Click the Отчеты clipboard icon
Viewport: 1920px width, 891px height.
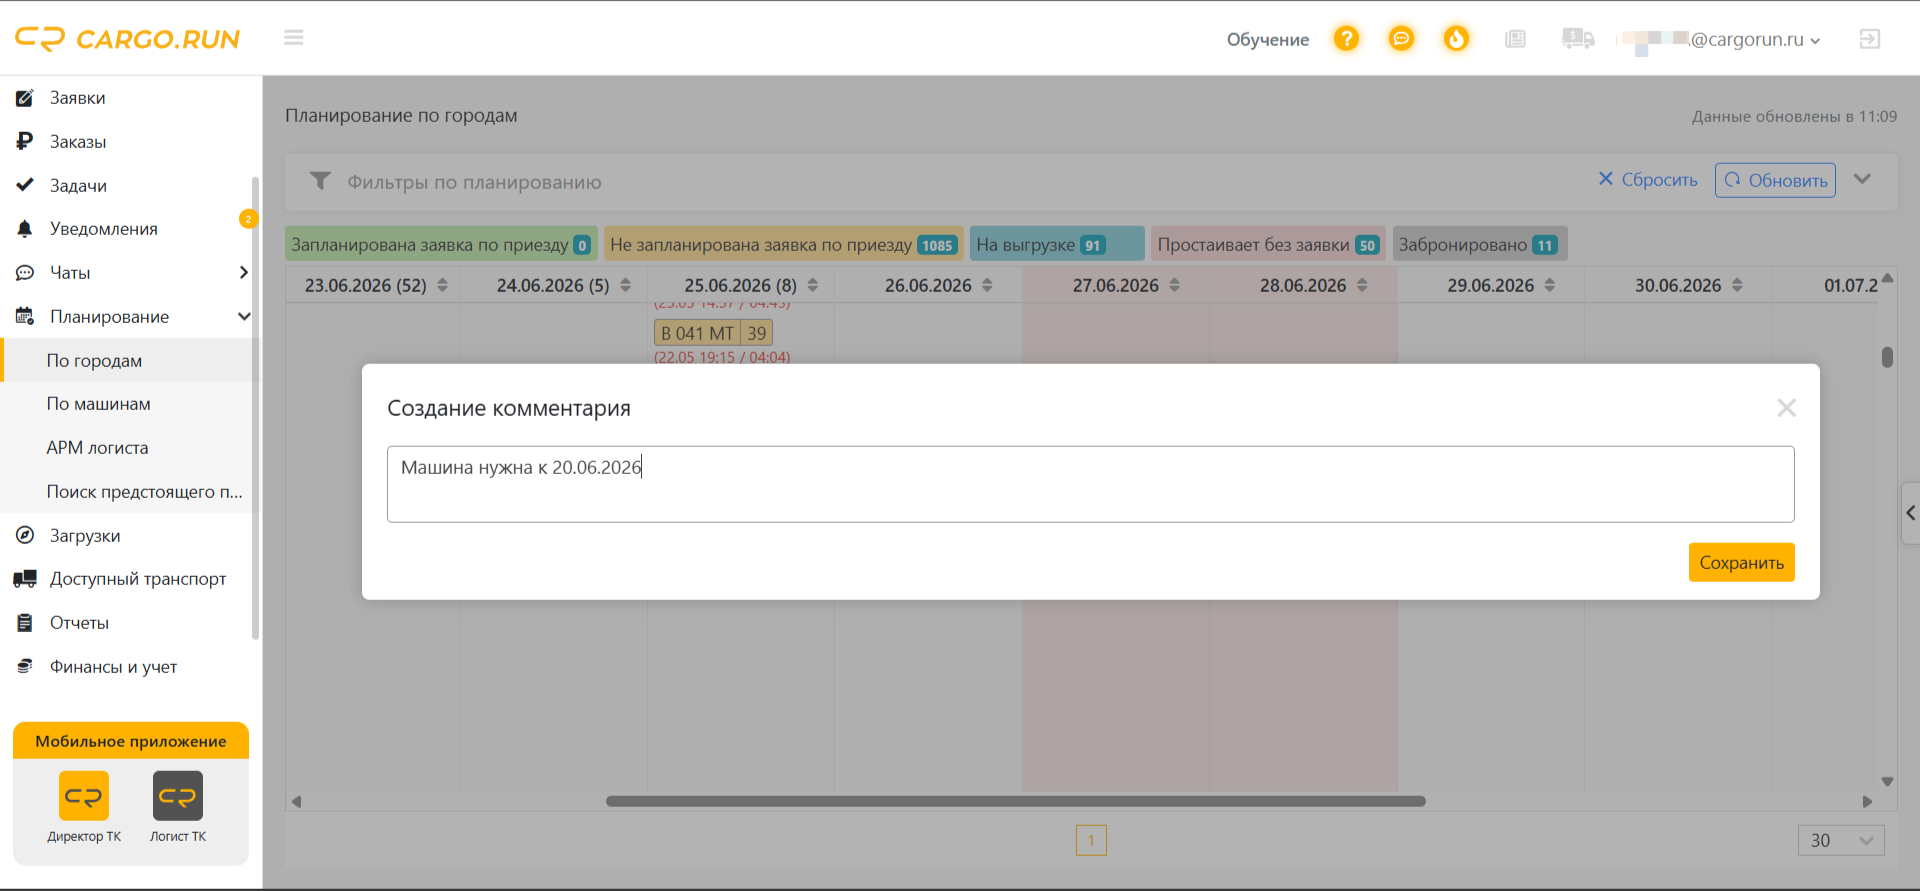click(x=25, y=623)
